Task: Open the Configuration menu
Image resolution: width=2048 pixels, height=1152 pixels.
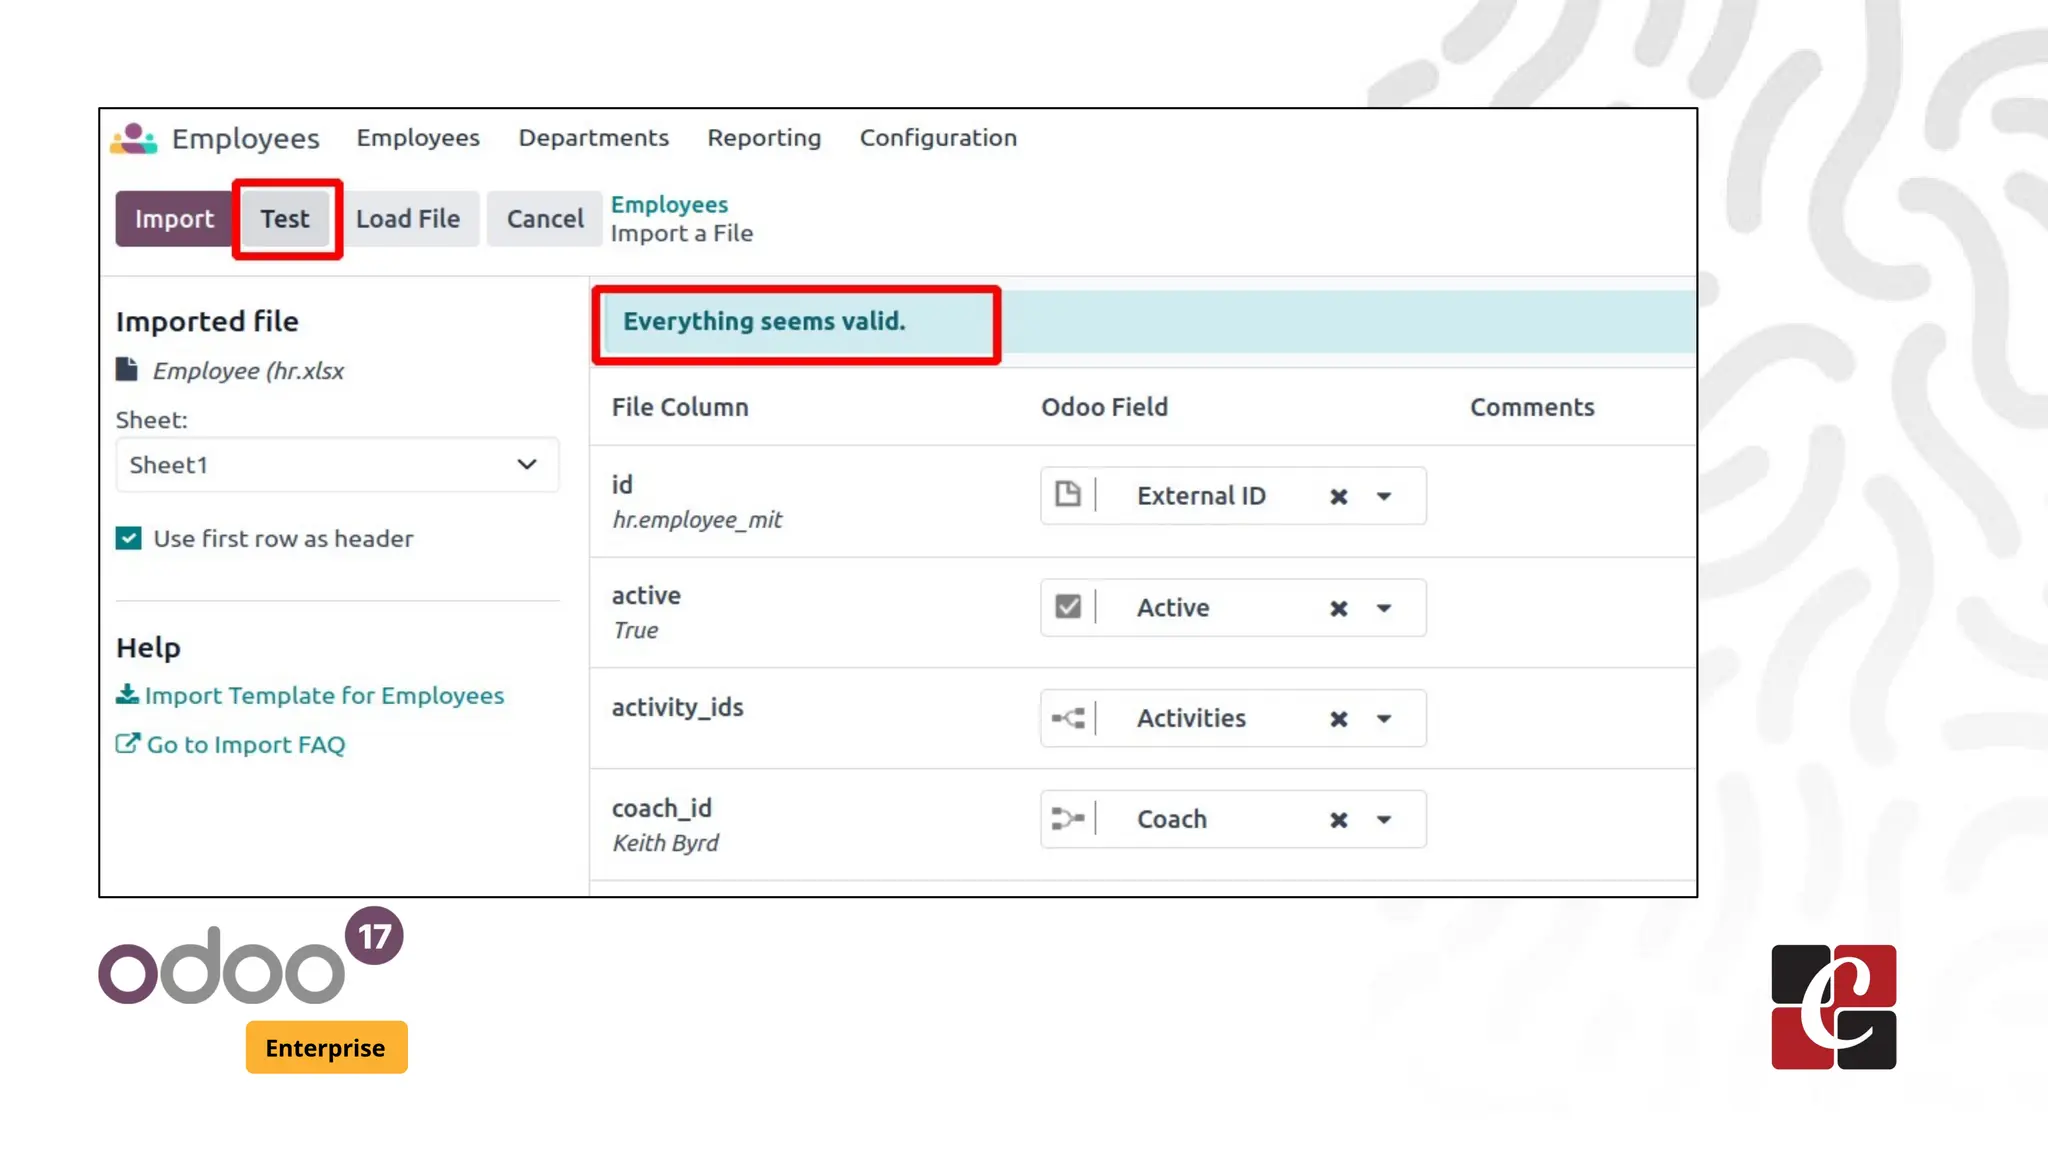Action: [938, 138]
